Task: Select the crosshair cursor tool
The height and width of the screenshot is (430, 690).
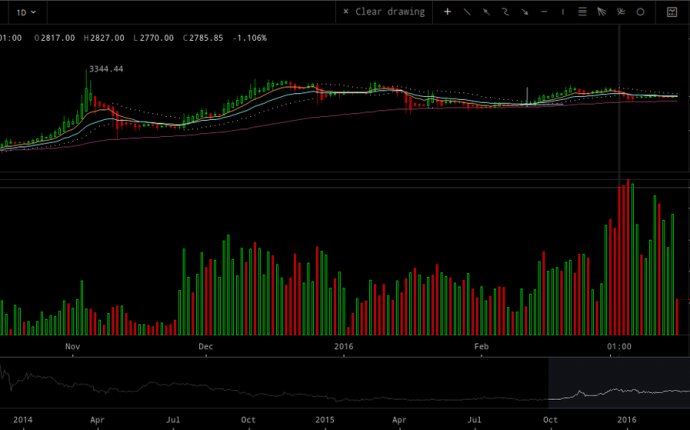Action: pos(447,12)
